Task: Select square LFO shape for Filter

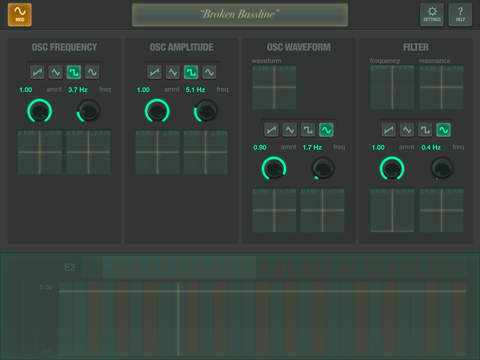Action: (425, 130)
